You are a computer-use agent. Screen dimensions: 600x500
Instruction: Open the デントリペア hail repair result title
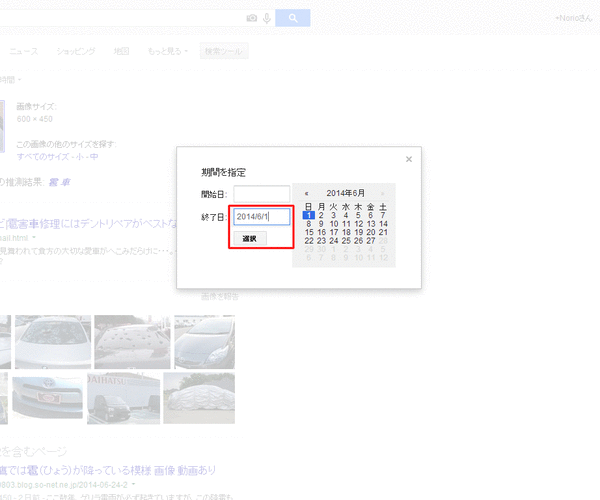pyautogui.click(x=89, y=224)
